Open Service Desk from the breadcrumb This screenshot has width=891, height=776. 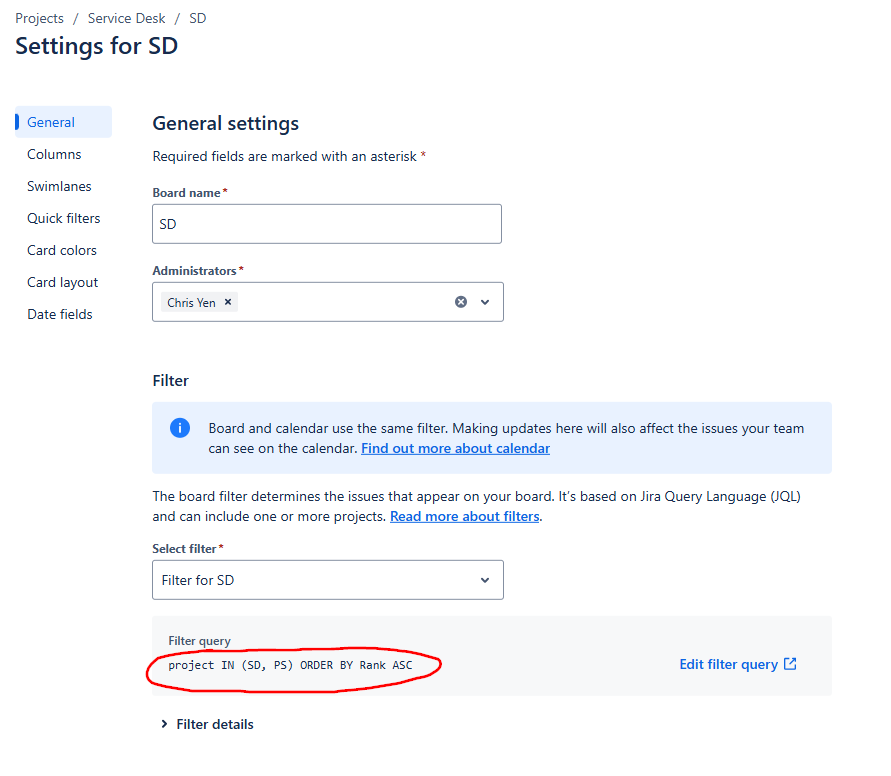(x=126, y=17)
